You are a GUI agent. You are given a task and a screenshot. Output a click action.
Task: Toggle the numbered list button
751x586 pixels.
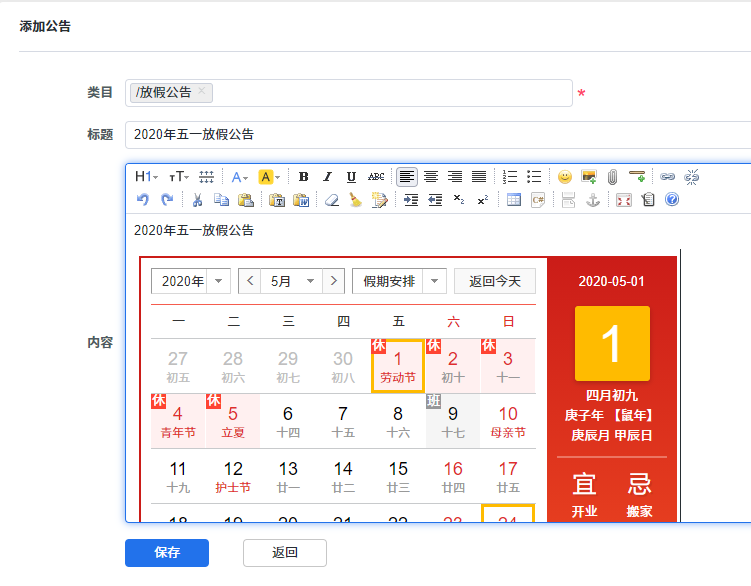(510, 177)
